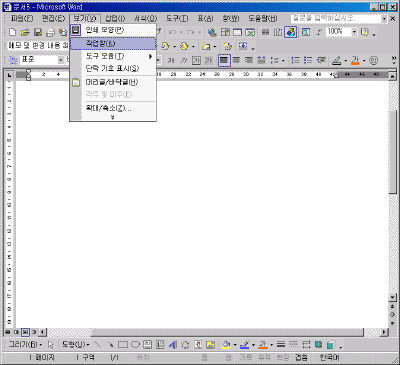Screen dimensions: 400x365
Task: Toggle center text alignment button
Action: pyautogui.click(x=236, y=60)
